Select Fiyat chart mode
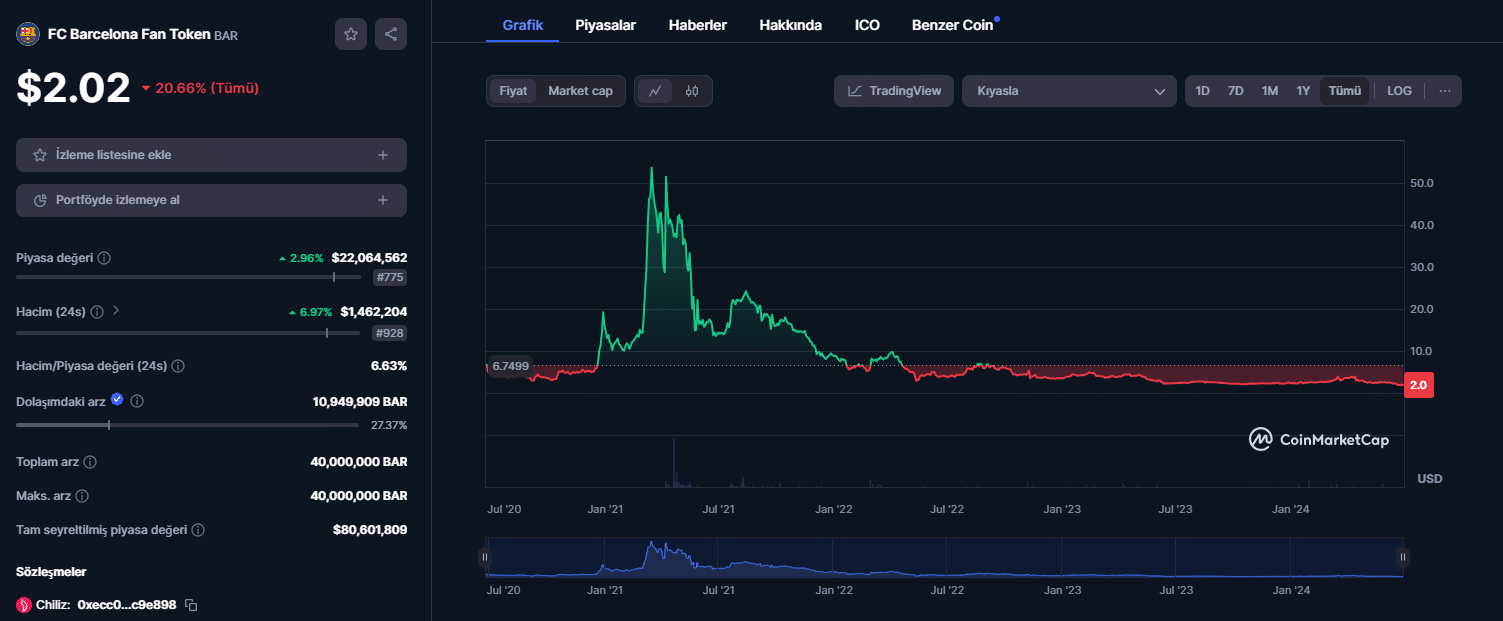 (x=513, y=91)
